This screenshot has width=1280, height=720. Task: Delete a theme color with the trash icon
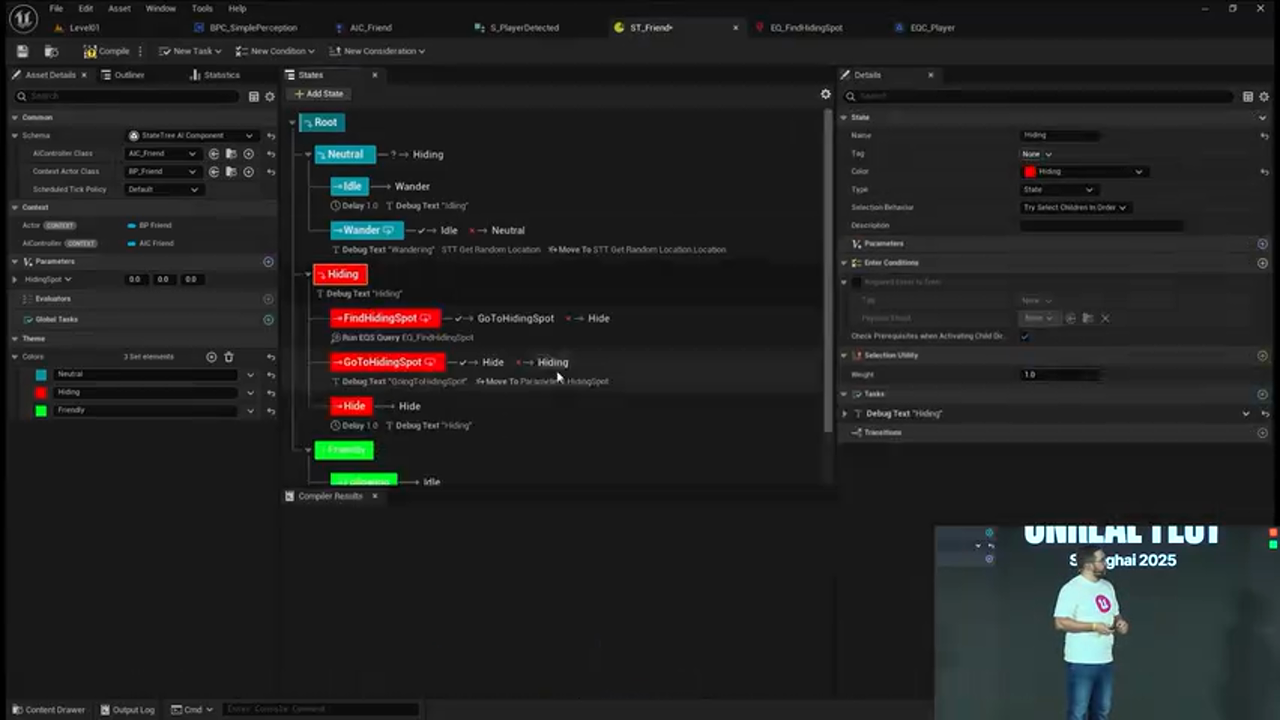229,356
